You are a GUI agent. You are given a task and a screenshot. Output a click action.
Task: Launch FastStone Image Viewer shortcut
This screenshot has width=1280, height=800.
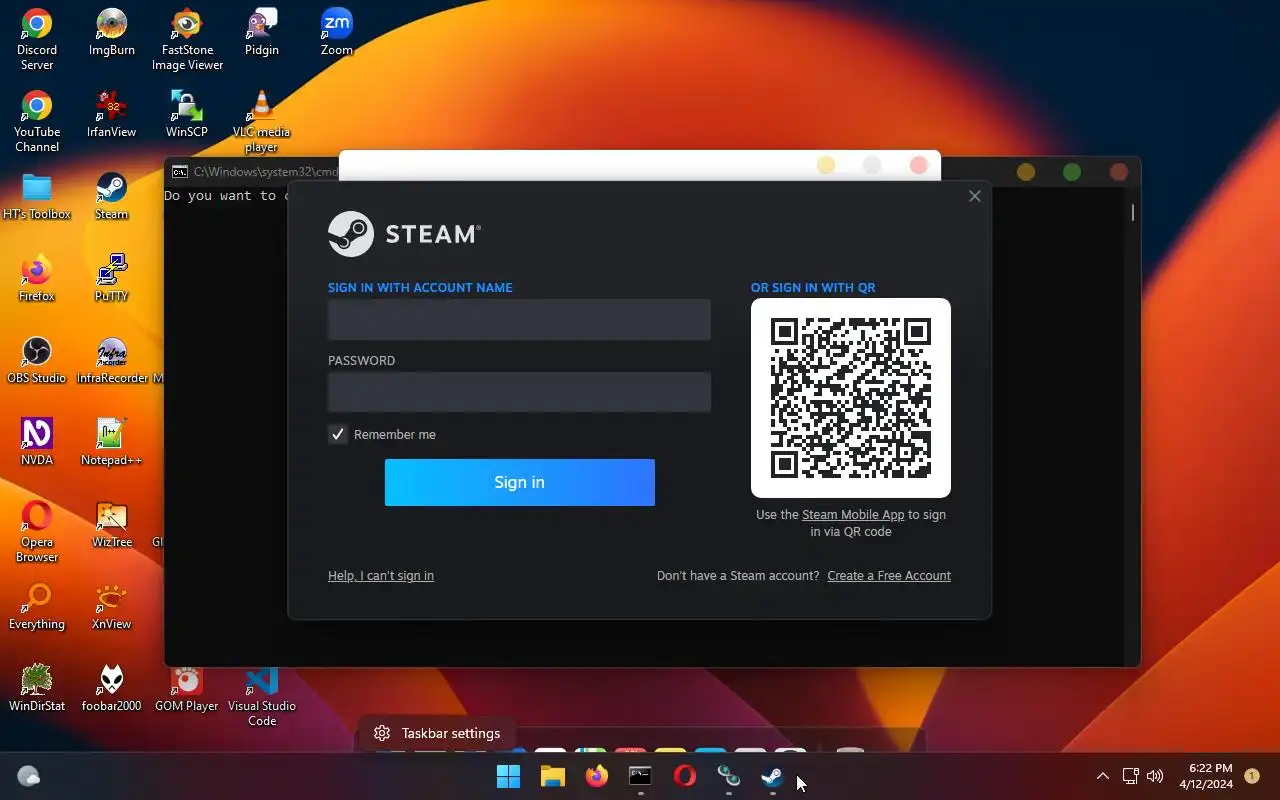pos(187,40)
